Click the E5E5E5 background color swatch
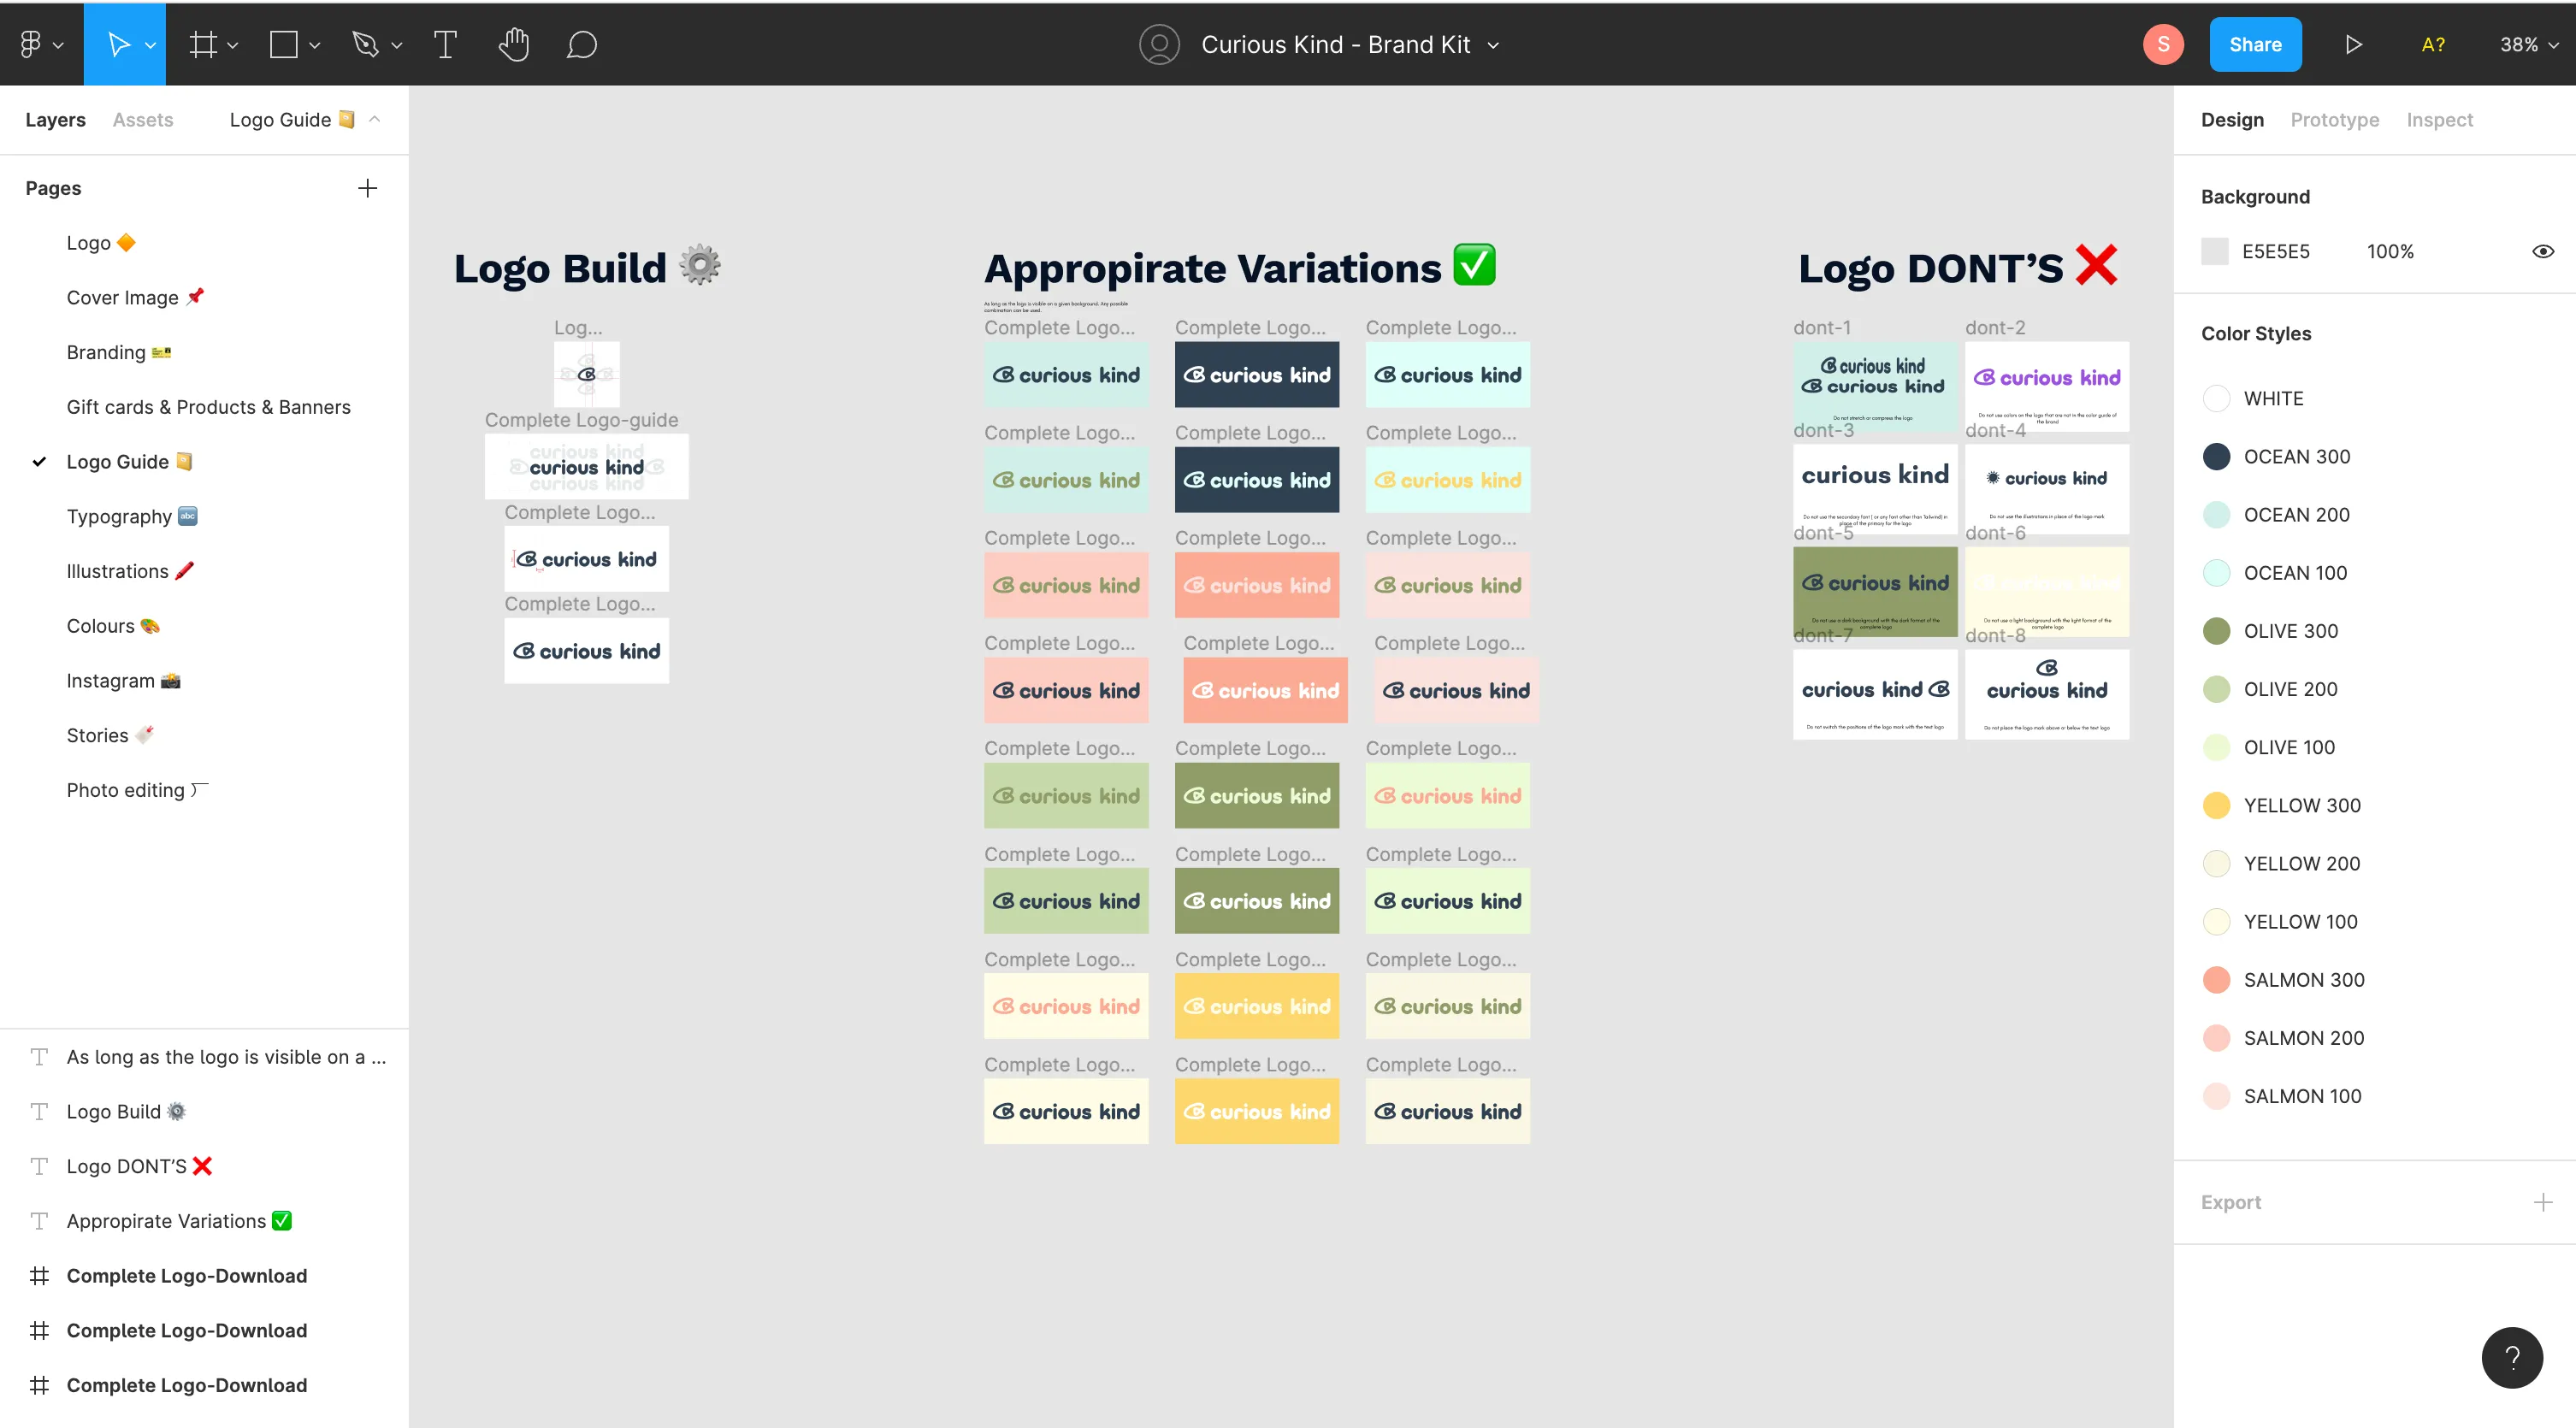 [x=2215, y=251]
